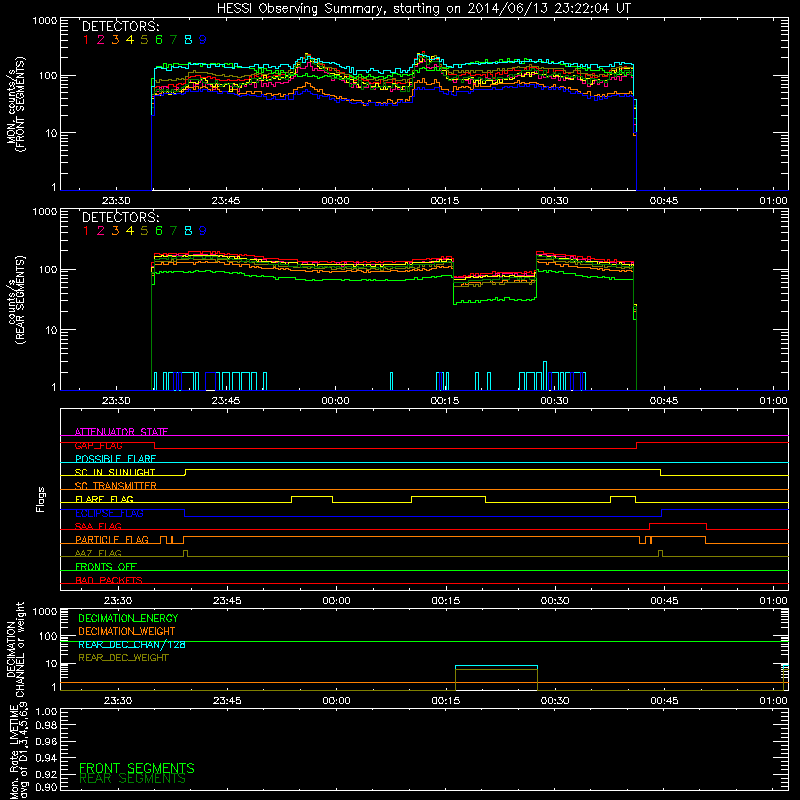Click the FLARE_FLAG label
Viewport: 800px width, 800px height.
[x=104, y=499]
